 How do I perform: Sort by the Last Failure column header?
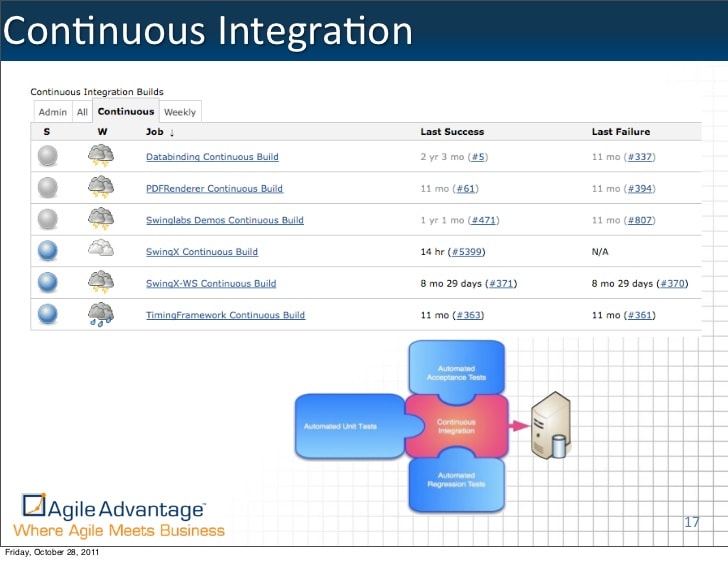[620, 131]
